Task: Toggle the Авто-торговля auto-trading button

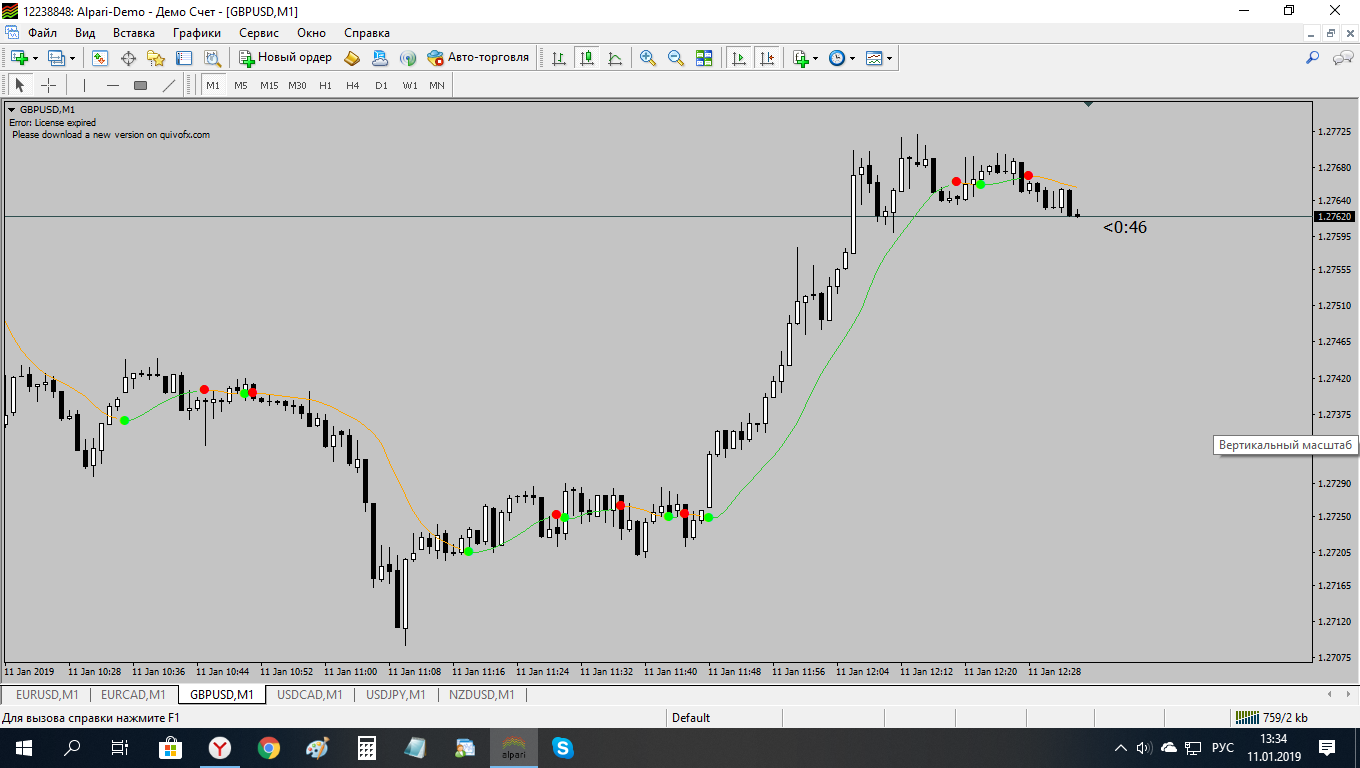Action: 478,58
